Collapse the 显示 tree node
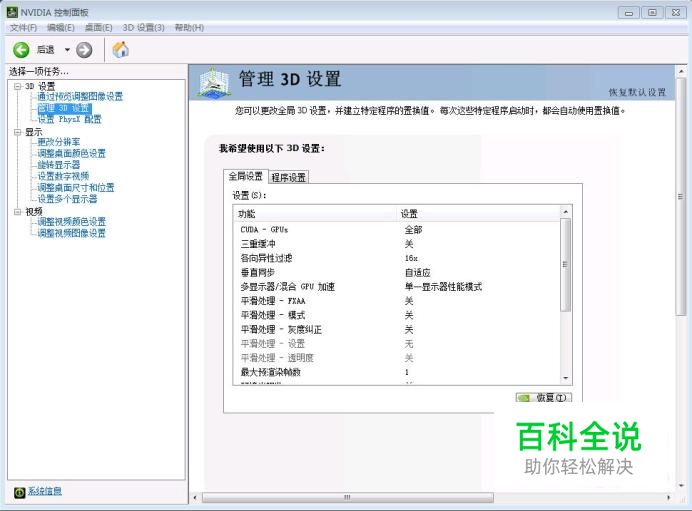Image resolution: width=692 pixels, height=511 pixels. [x=18, y=132]
